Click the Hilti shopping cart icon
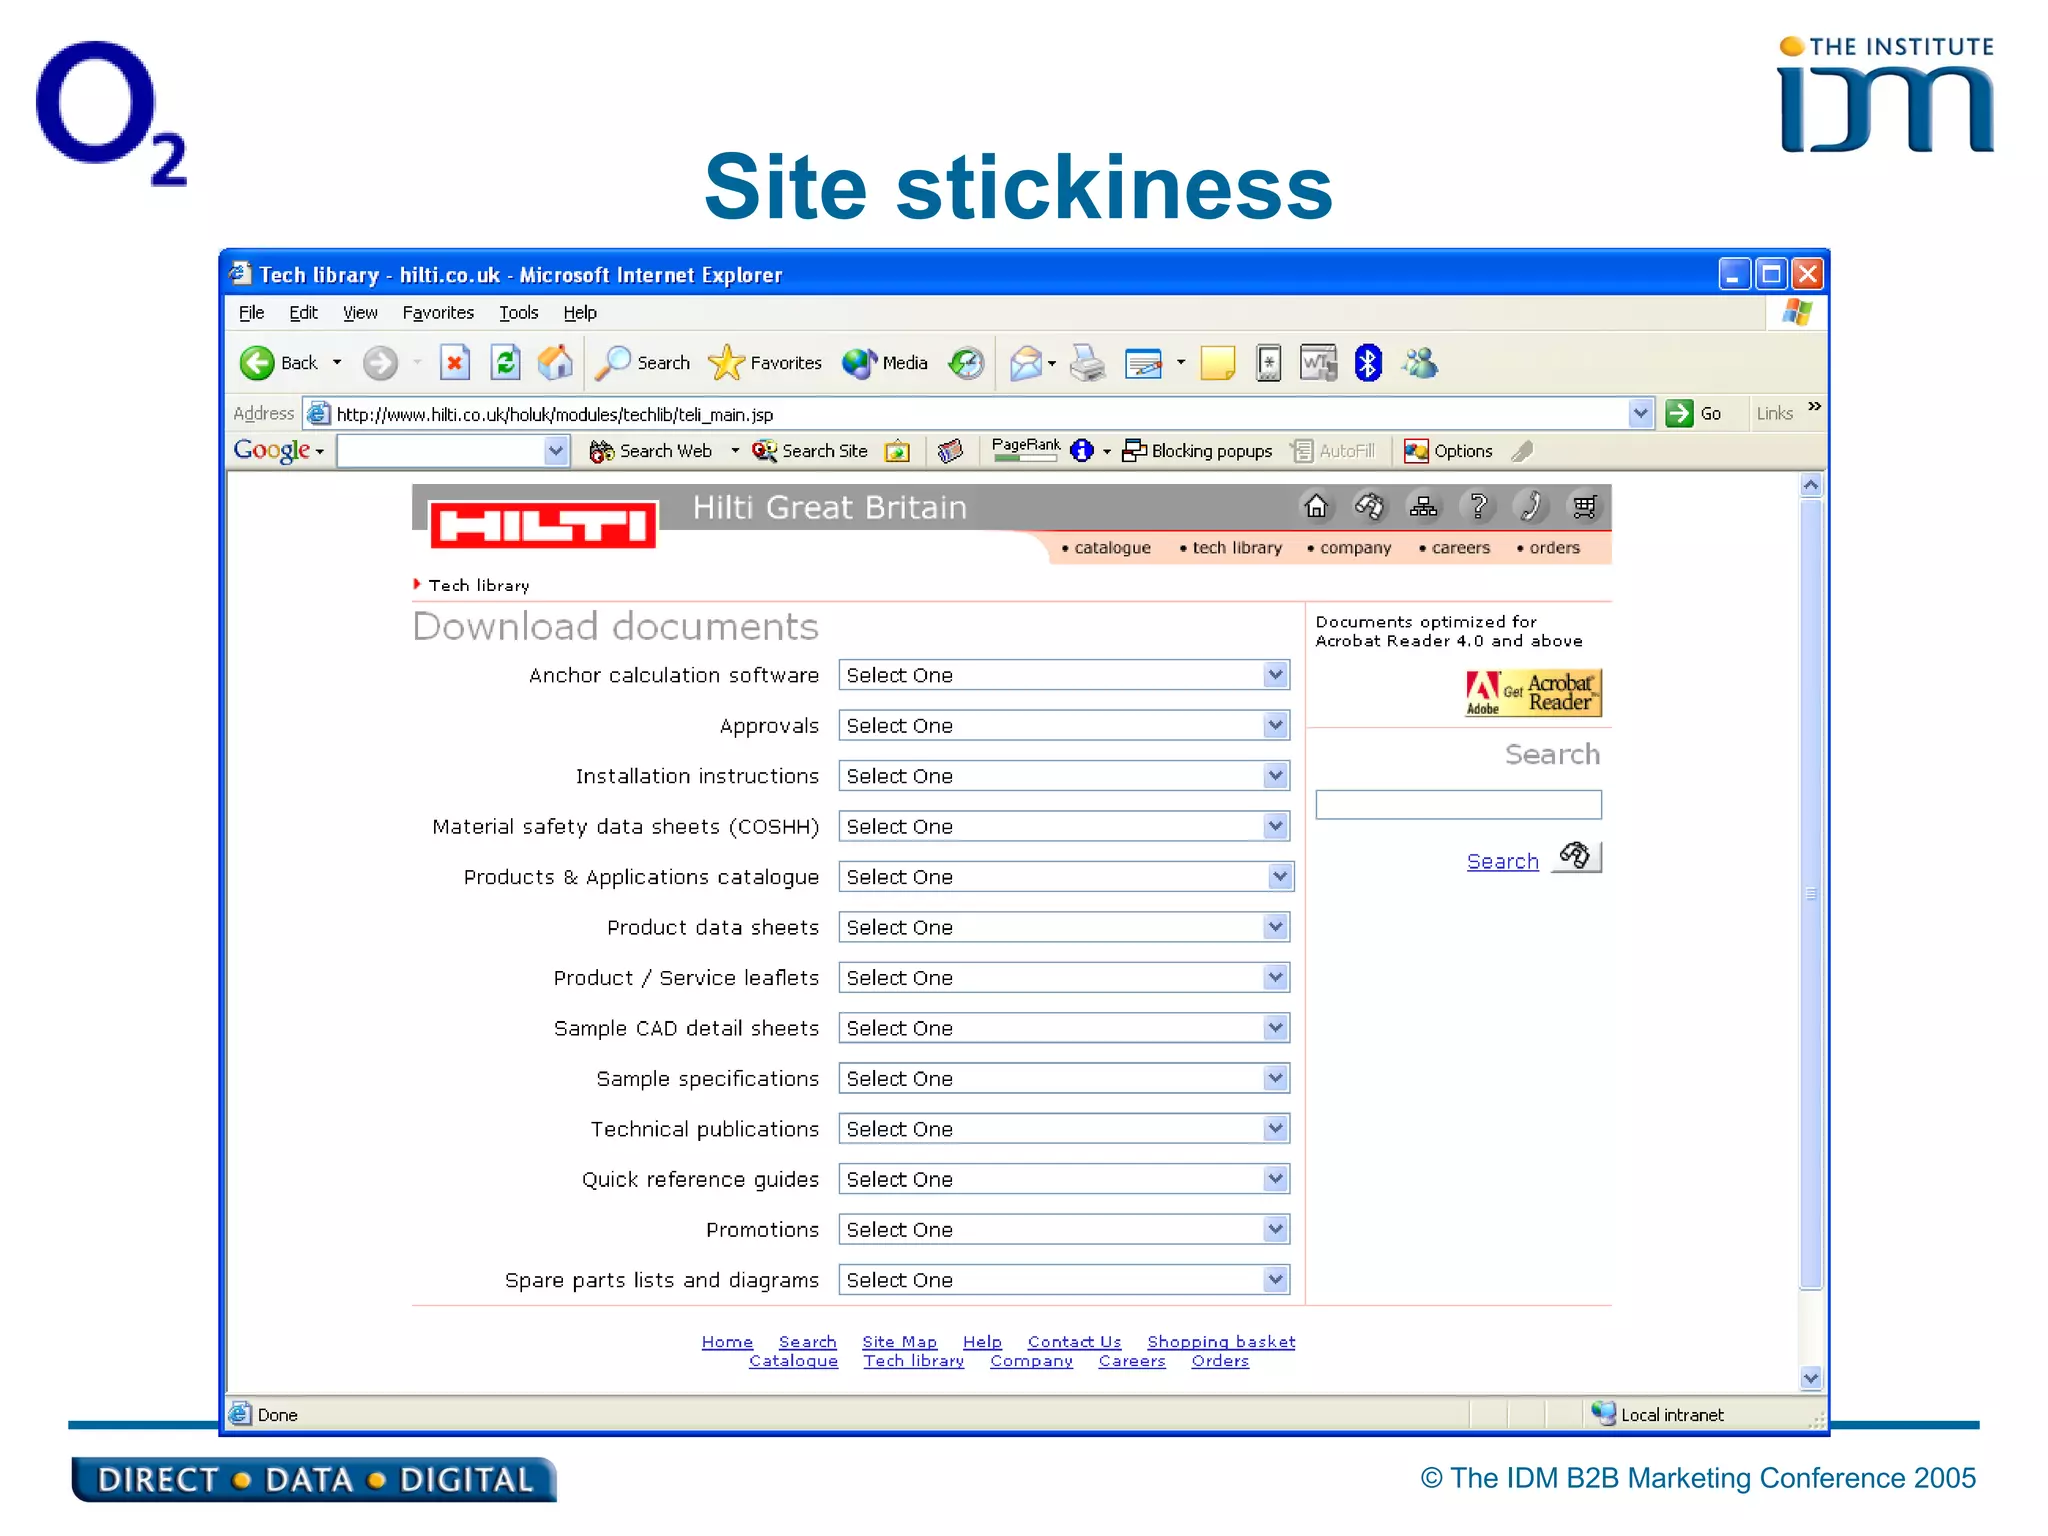 (x=1585, y=507)
